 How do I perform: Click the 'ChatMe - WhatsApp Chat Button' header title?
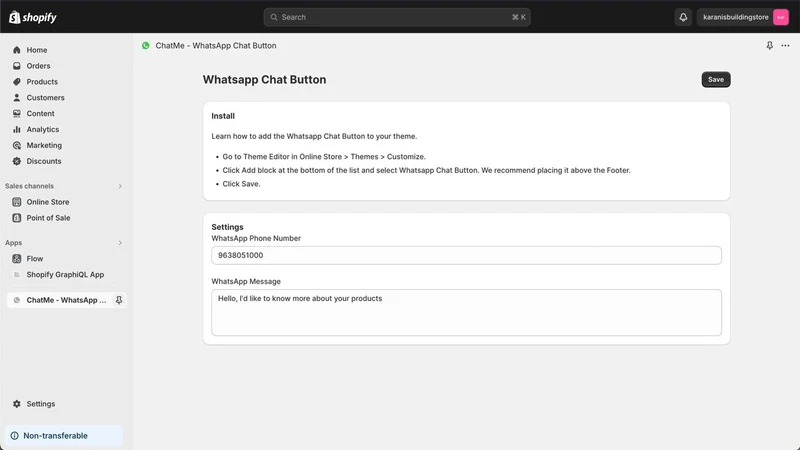[x=216, y=45]
